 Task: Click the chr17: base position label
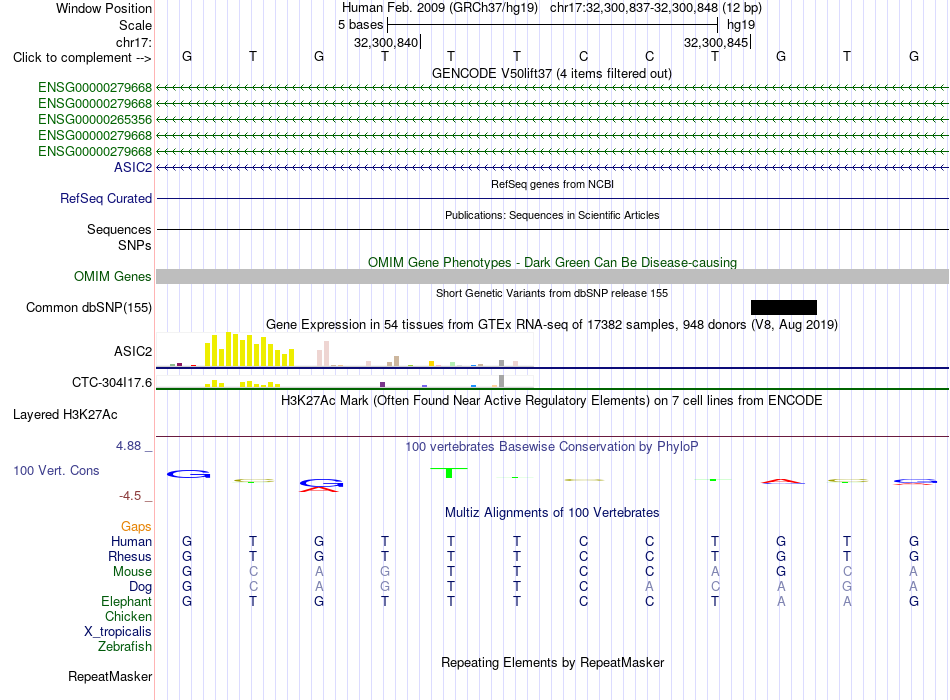point(134,42)
